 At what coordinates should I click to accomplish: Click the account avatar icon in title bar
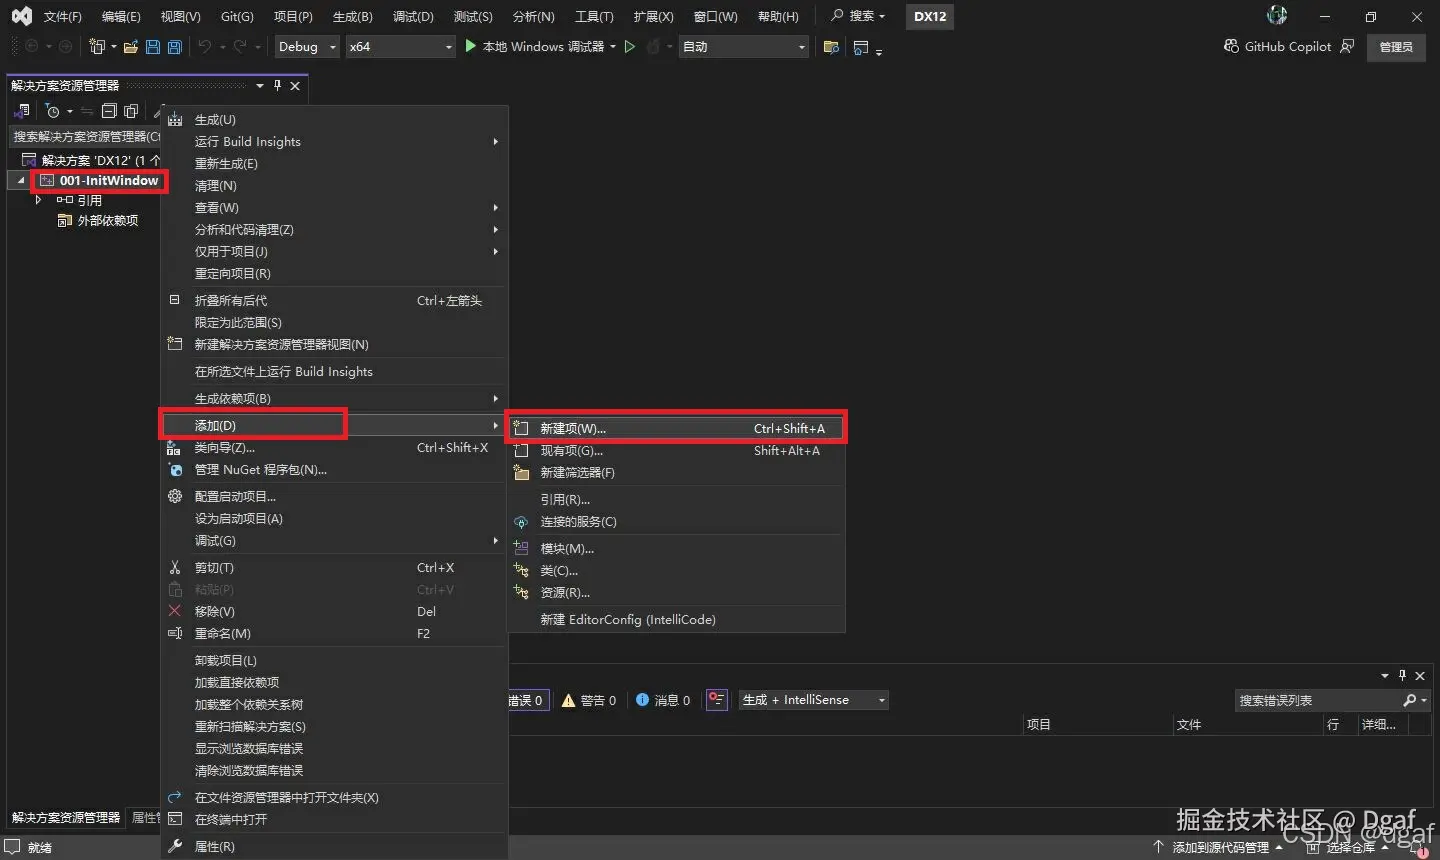pyautogui.click(x=1277, y=15)
